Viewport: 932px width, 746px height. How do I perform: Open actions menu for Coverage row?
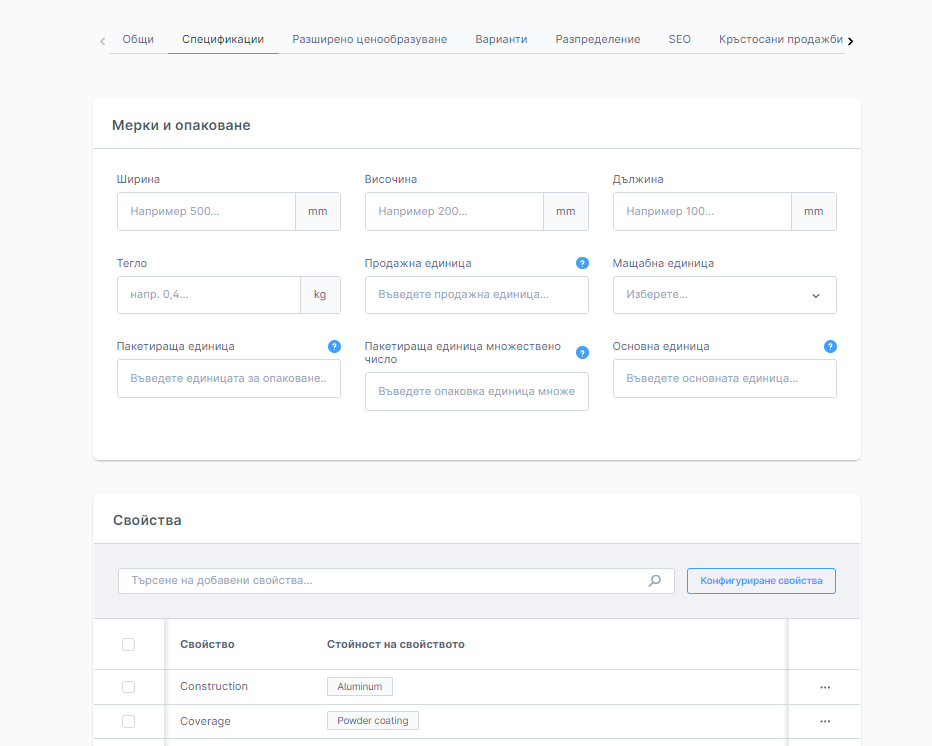825,721
